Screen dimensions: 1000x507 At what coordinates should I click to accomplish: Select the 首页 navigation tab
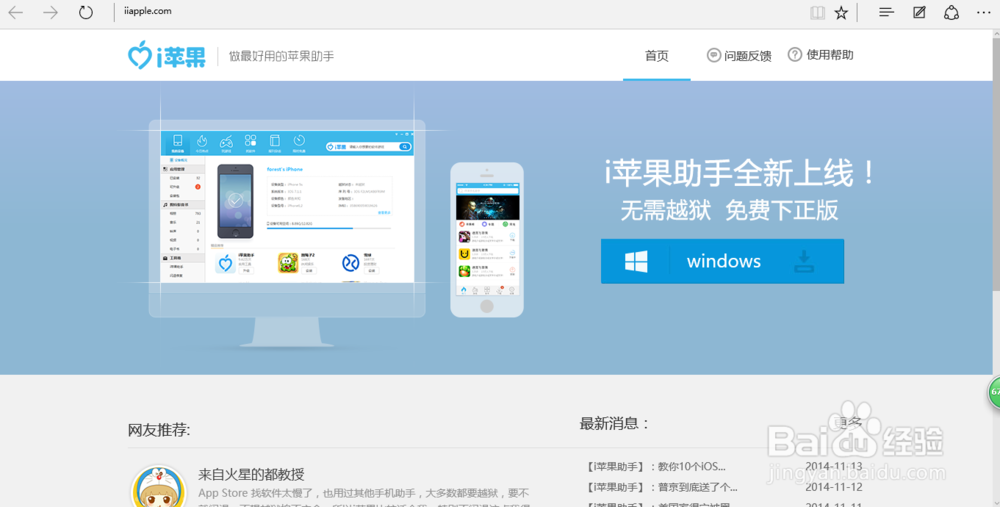point(656,56)
